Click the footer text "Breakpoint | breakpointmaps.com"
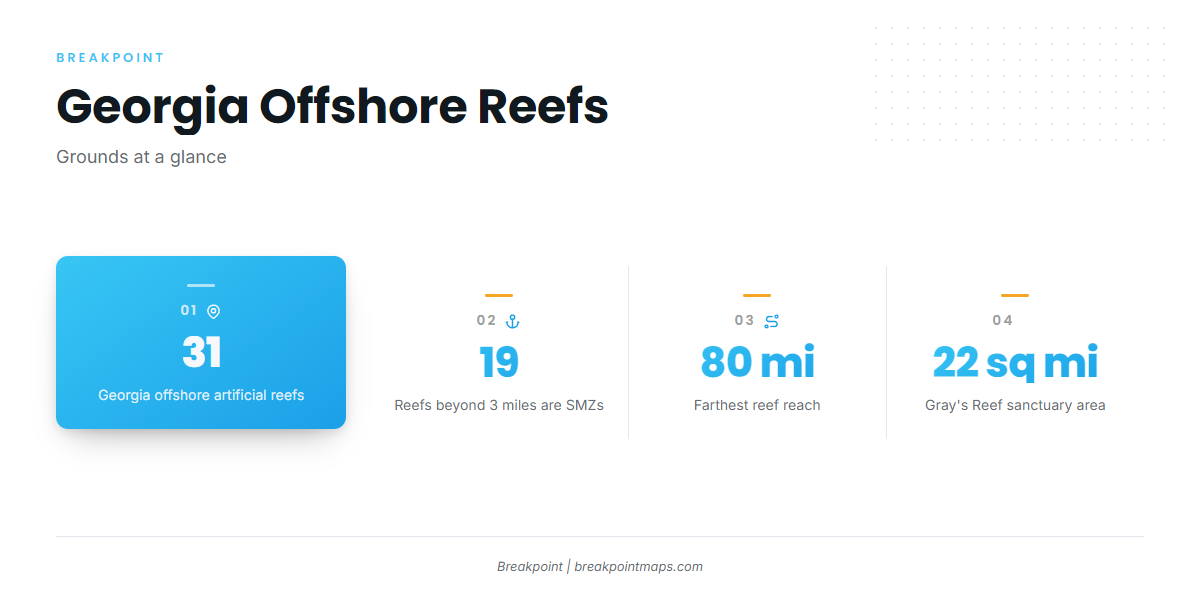Image resolution: width=1200 pixels, height=600 pixels. click(600, 567)
